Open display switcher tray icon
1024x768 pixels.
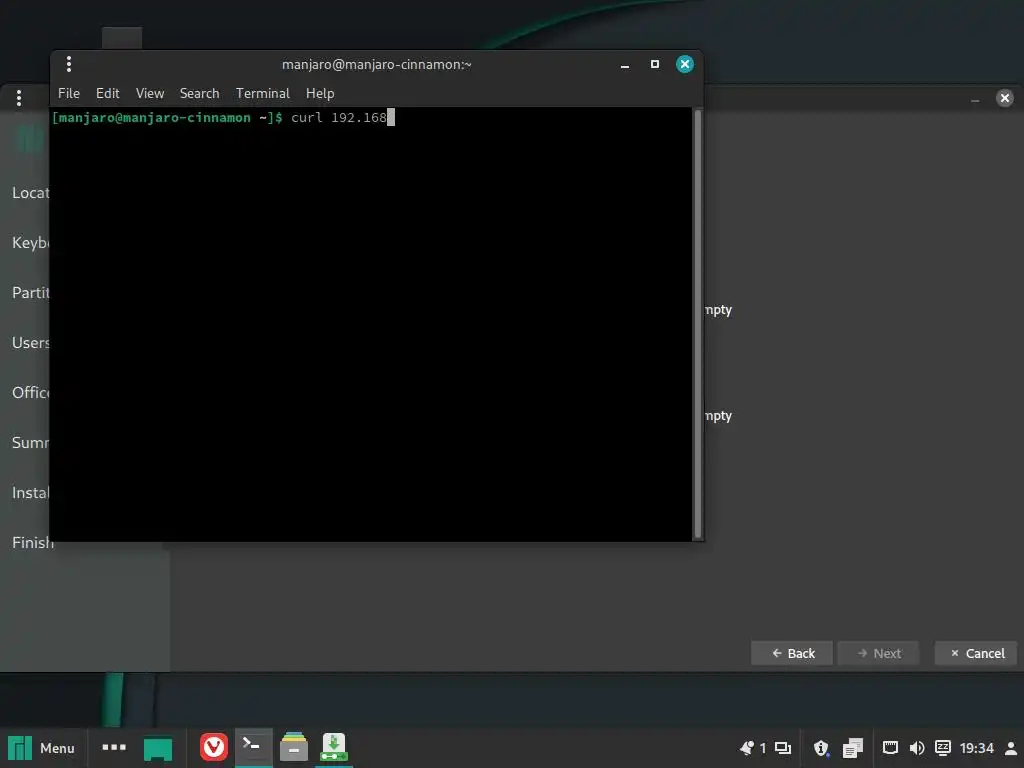(x=783, y=748)
